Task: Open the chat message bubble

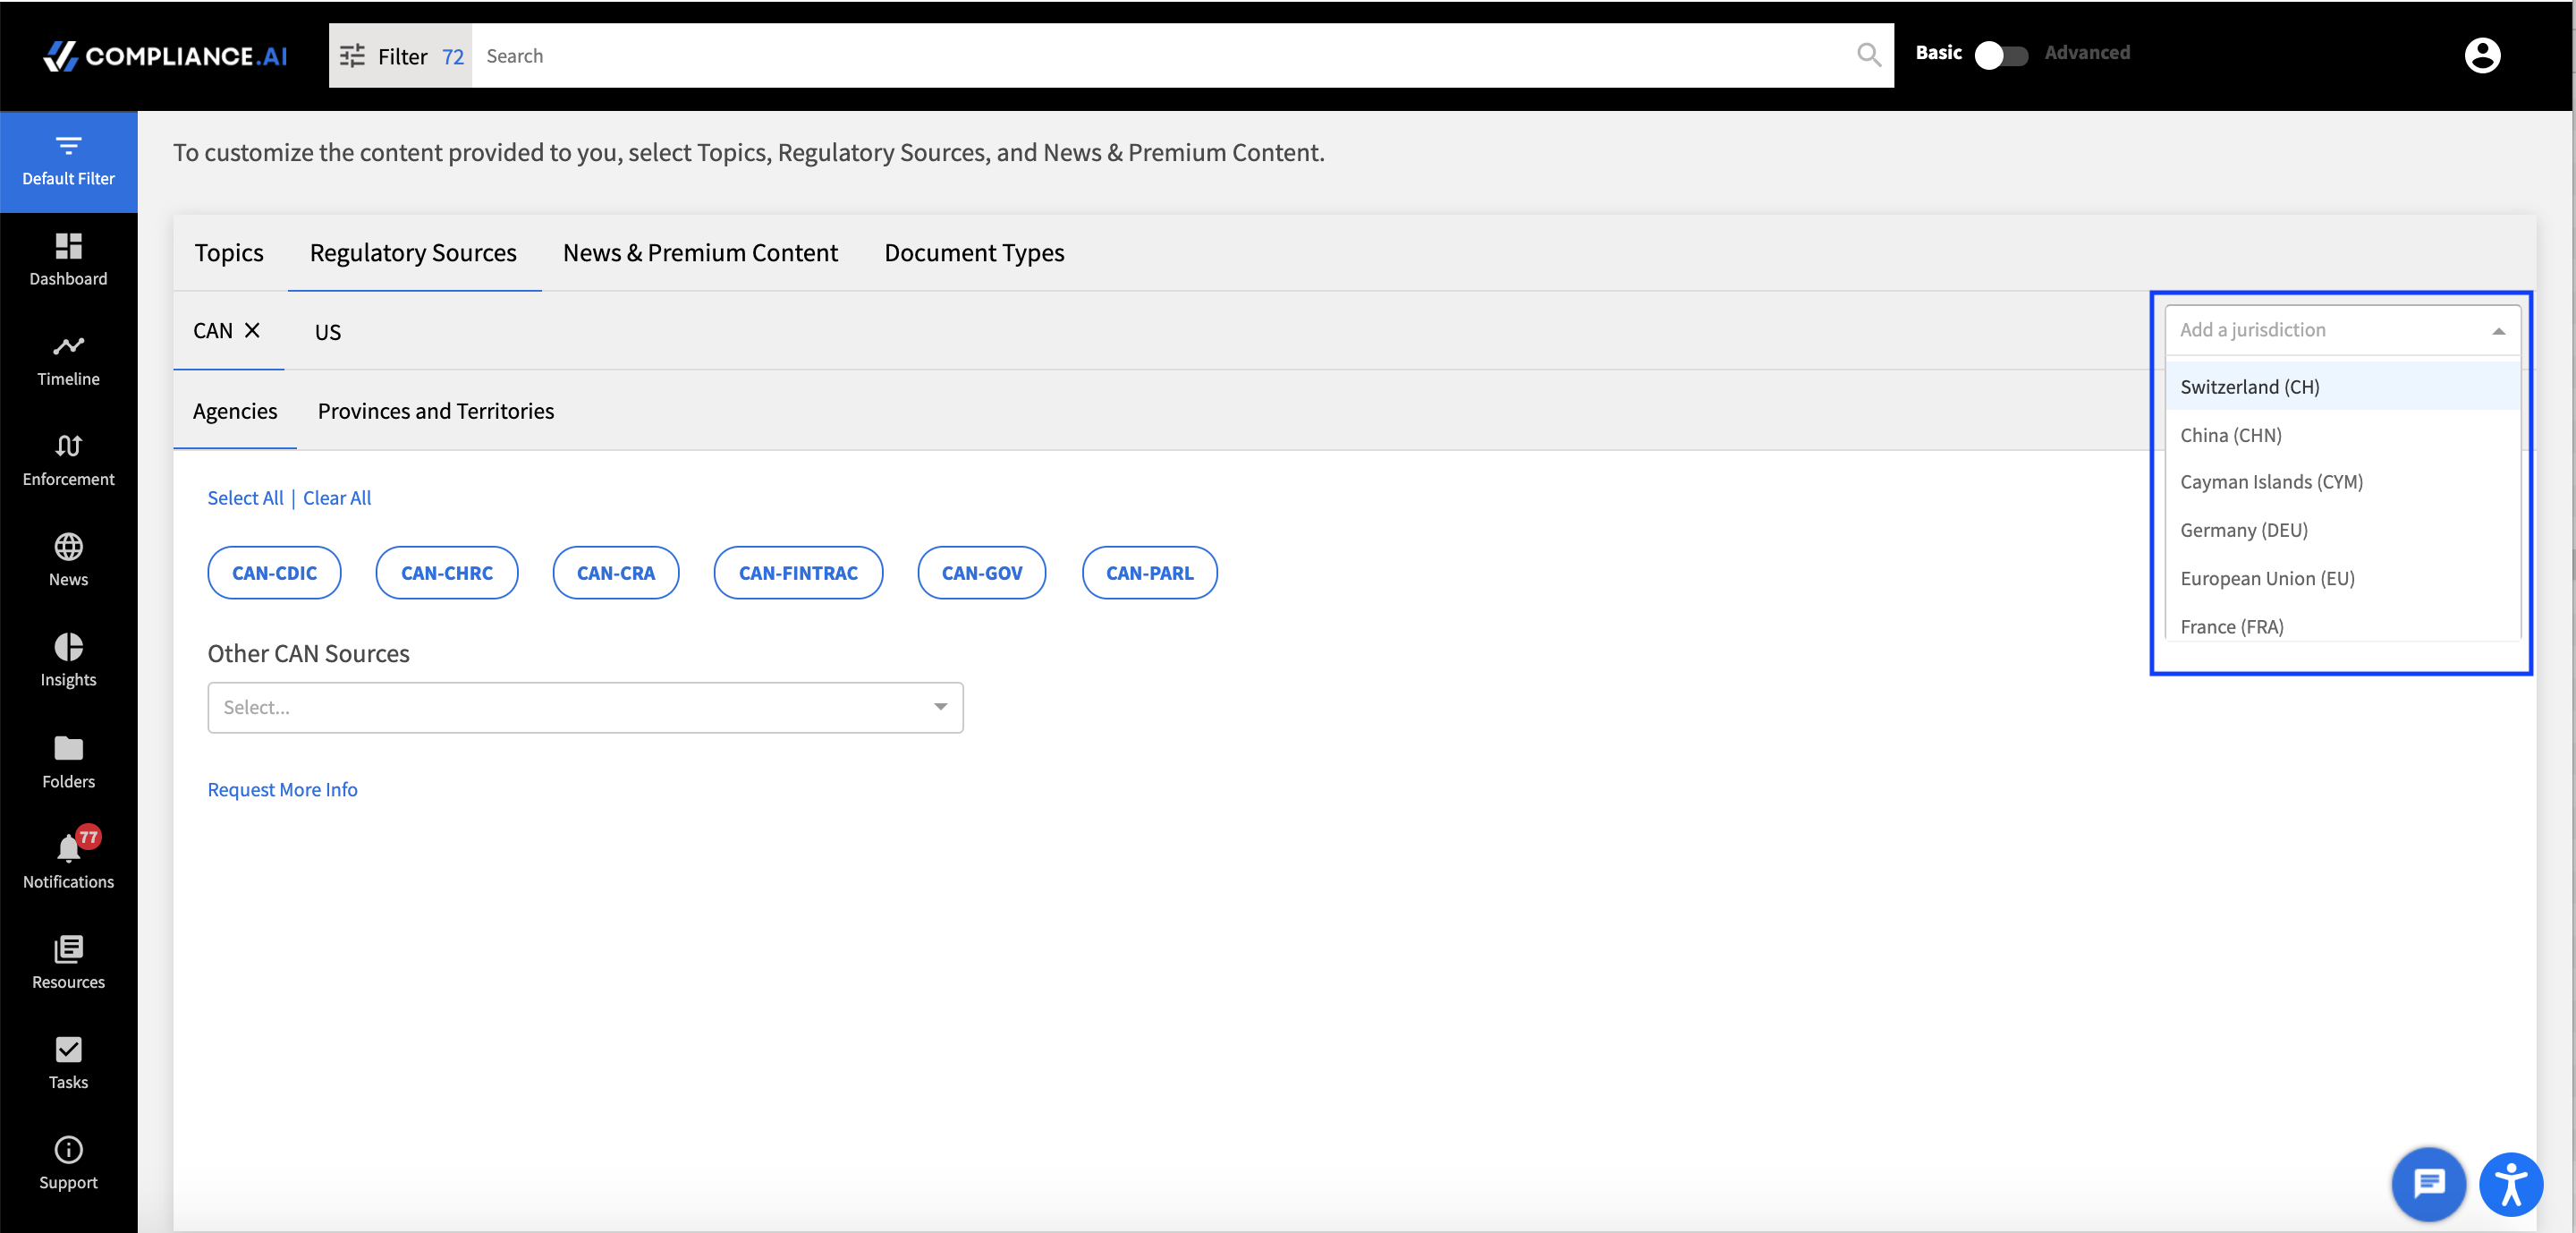Action: pyautogui.click(x=2428, y=1184)
